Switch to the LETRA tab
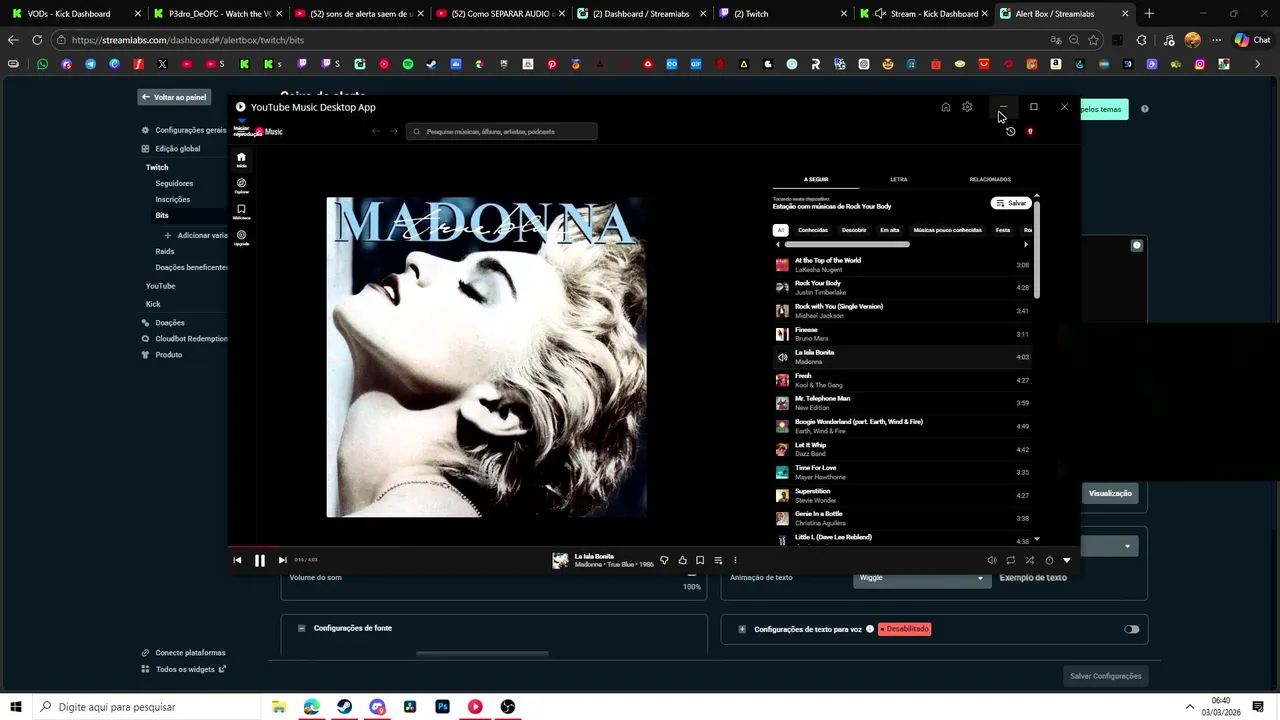This screenshot has width=1280, height=720. tap(899, 179)
